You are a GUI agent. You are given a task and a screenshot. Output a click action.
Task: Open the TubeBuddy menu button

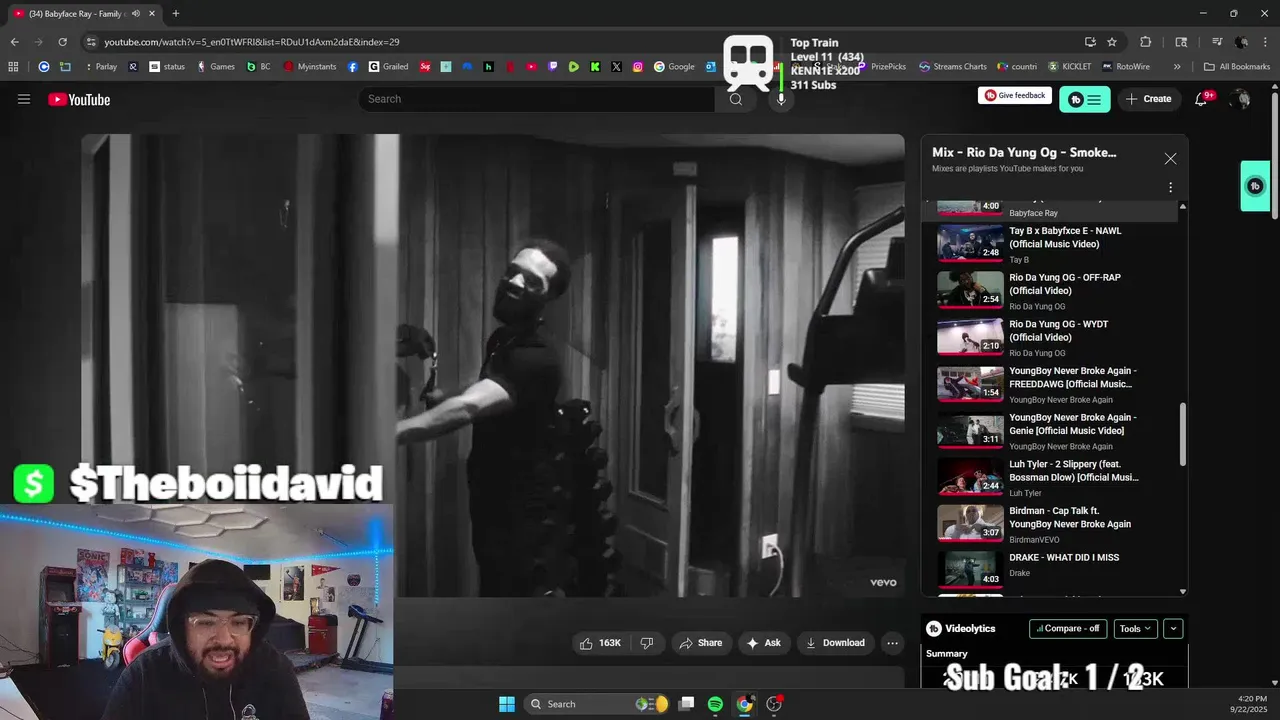coord(1085,99)
